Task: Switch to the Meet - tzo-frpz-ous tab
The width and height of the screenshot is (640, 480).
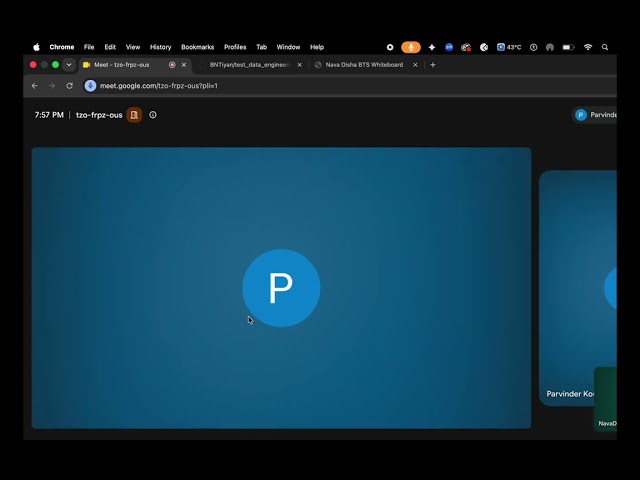Action: [x=122, y=65]
